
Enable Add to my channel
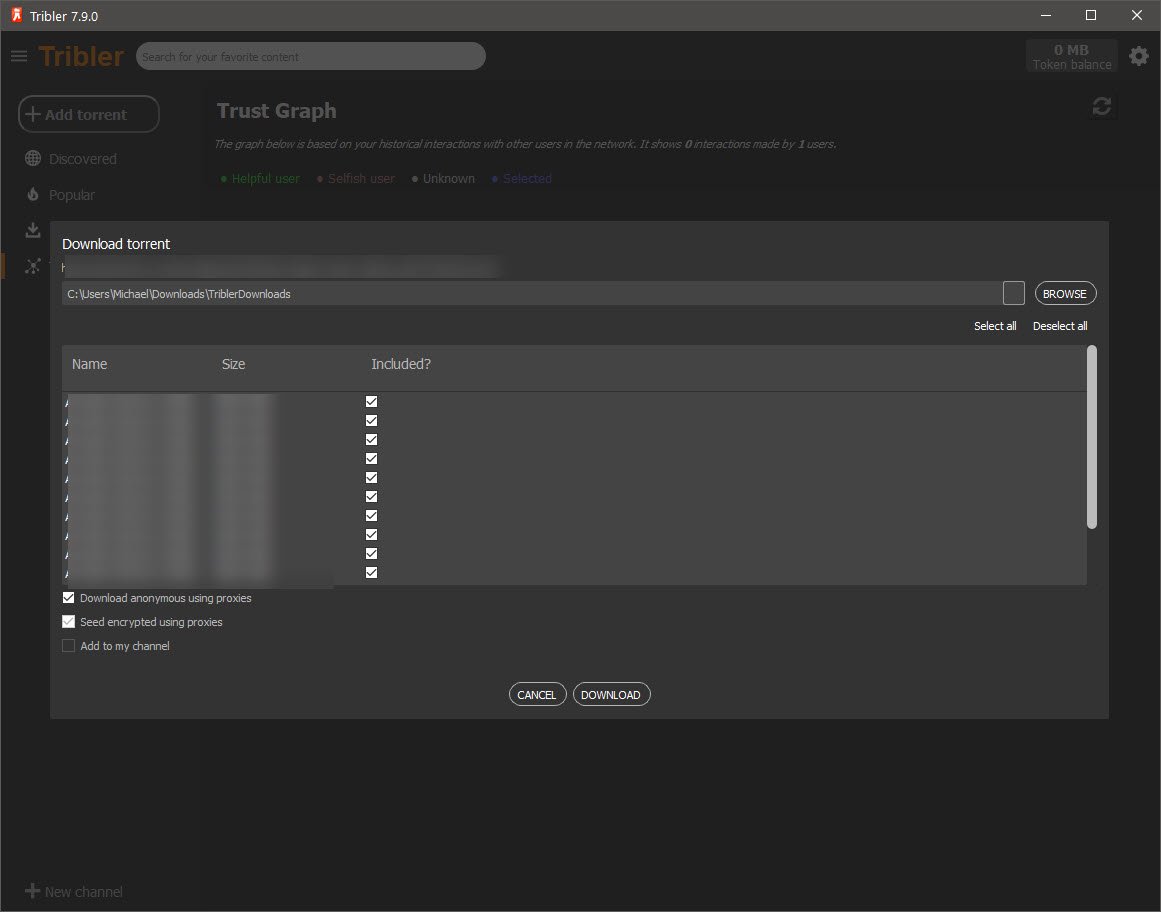pos(68,646)
